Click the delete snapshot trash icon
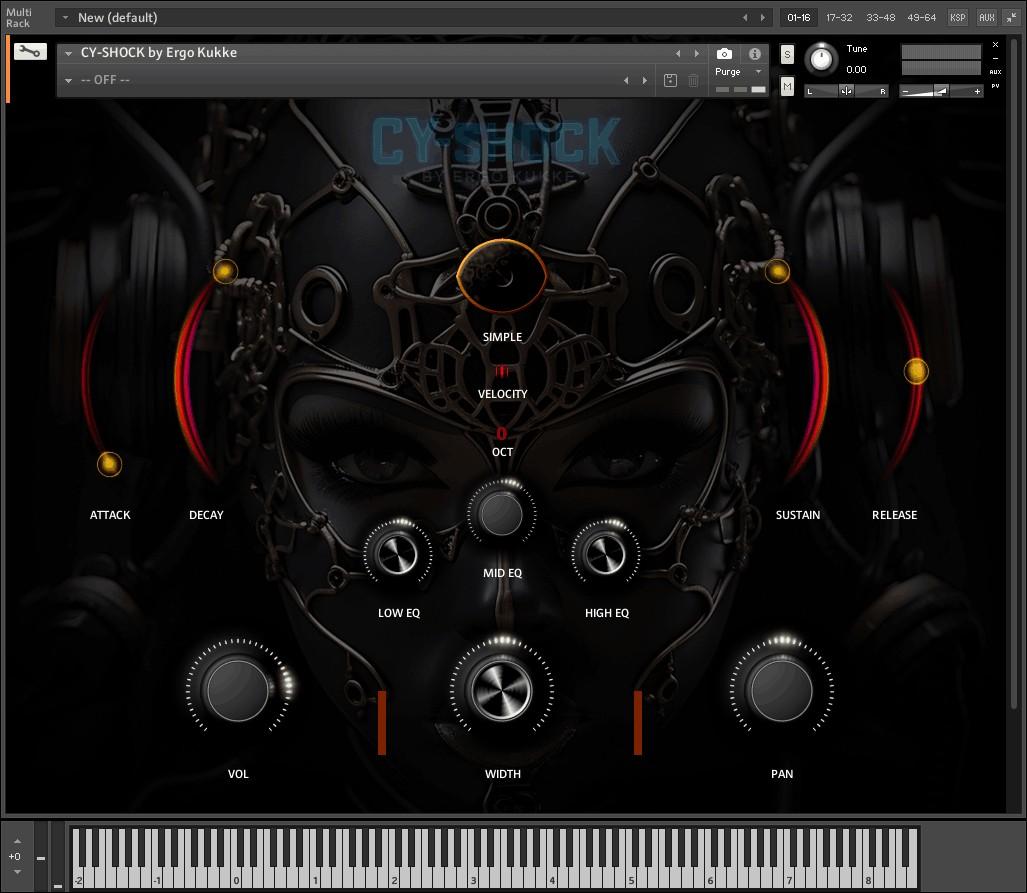The height and width of the screenshot is (893, 1027). point(693,80)
